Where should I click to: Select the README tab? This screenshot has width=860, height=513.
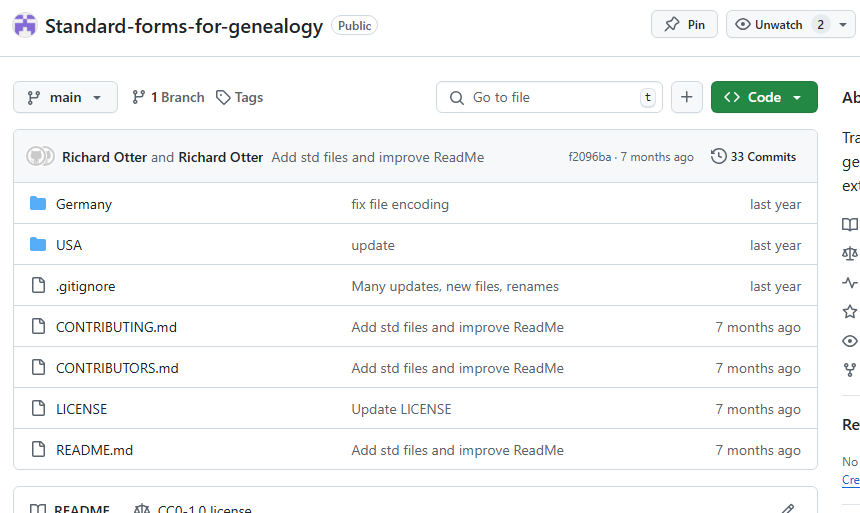70,508
